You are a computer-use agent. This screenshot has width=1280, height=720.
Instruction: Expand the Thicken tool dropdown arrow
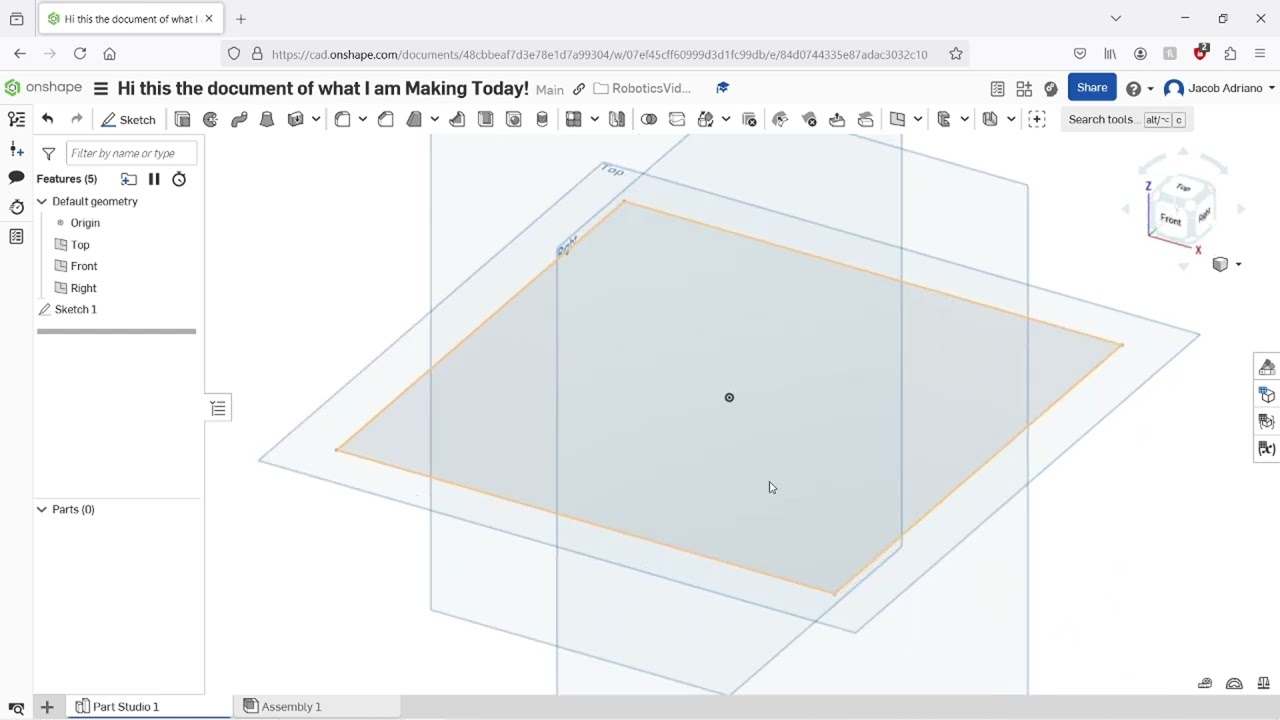316,119
